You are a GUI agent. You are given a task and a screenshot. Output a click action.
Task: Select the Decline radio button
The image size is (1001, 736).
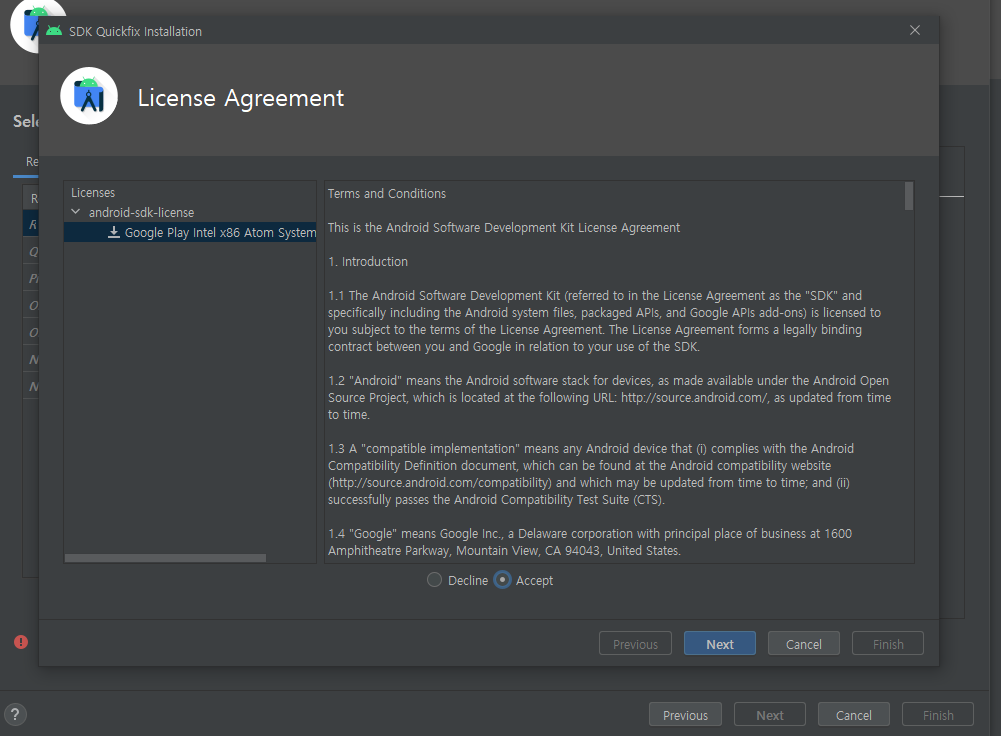(x=434, y=580)
